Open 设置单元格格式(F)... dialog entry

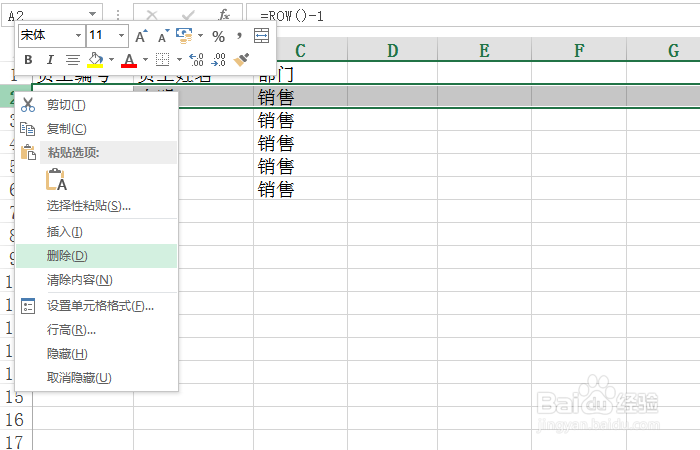(96, 306)
